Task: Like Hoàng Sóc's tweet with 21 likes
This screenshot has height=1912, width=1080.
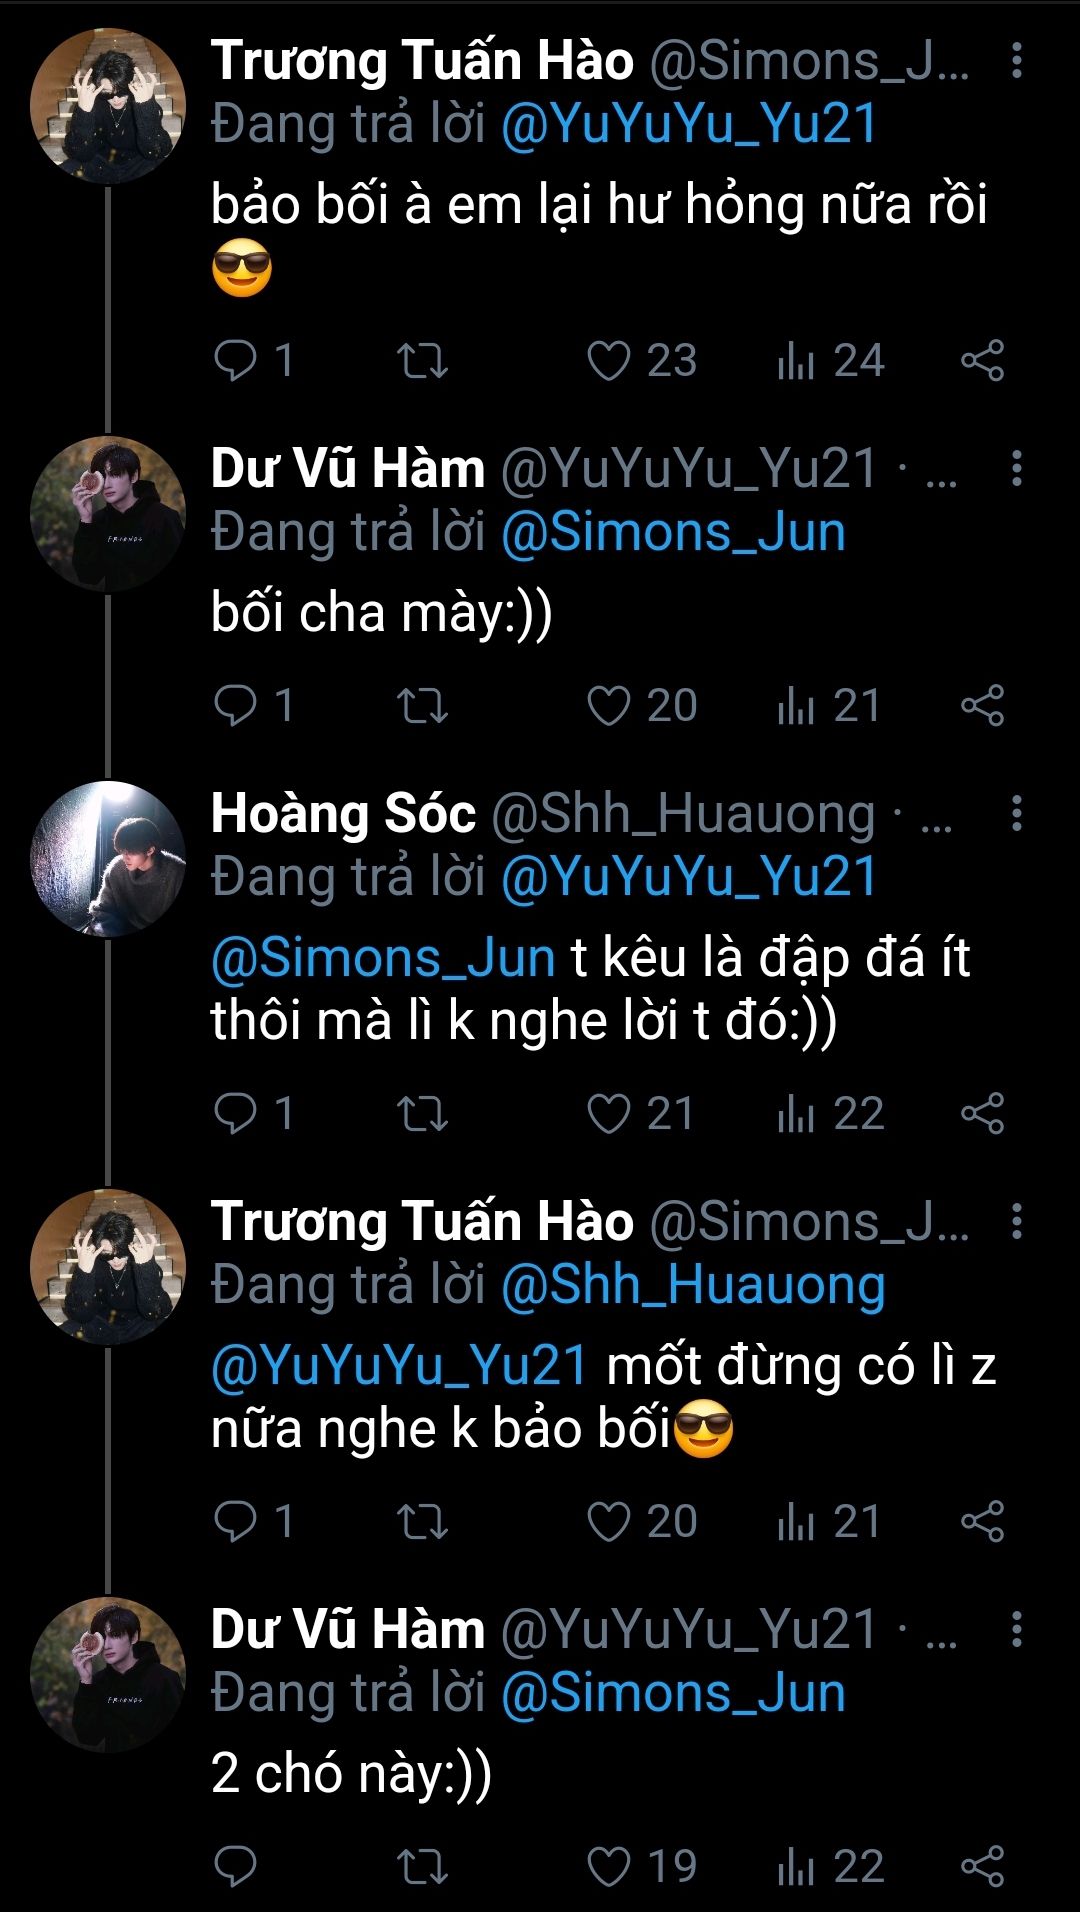Action: tap(609, 1114)
